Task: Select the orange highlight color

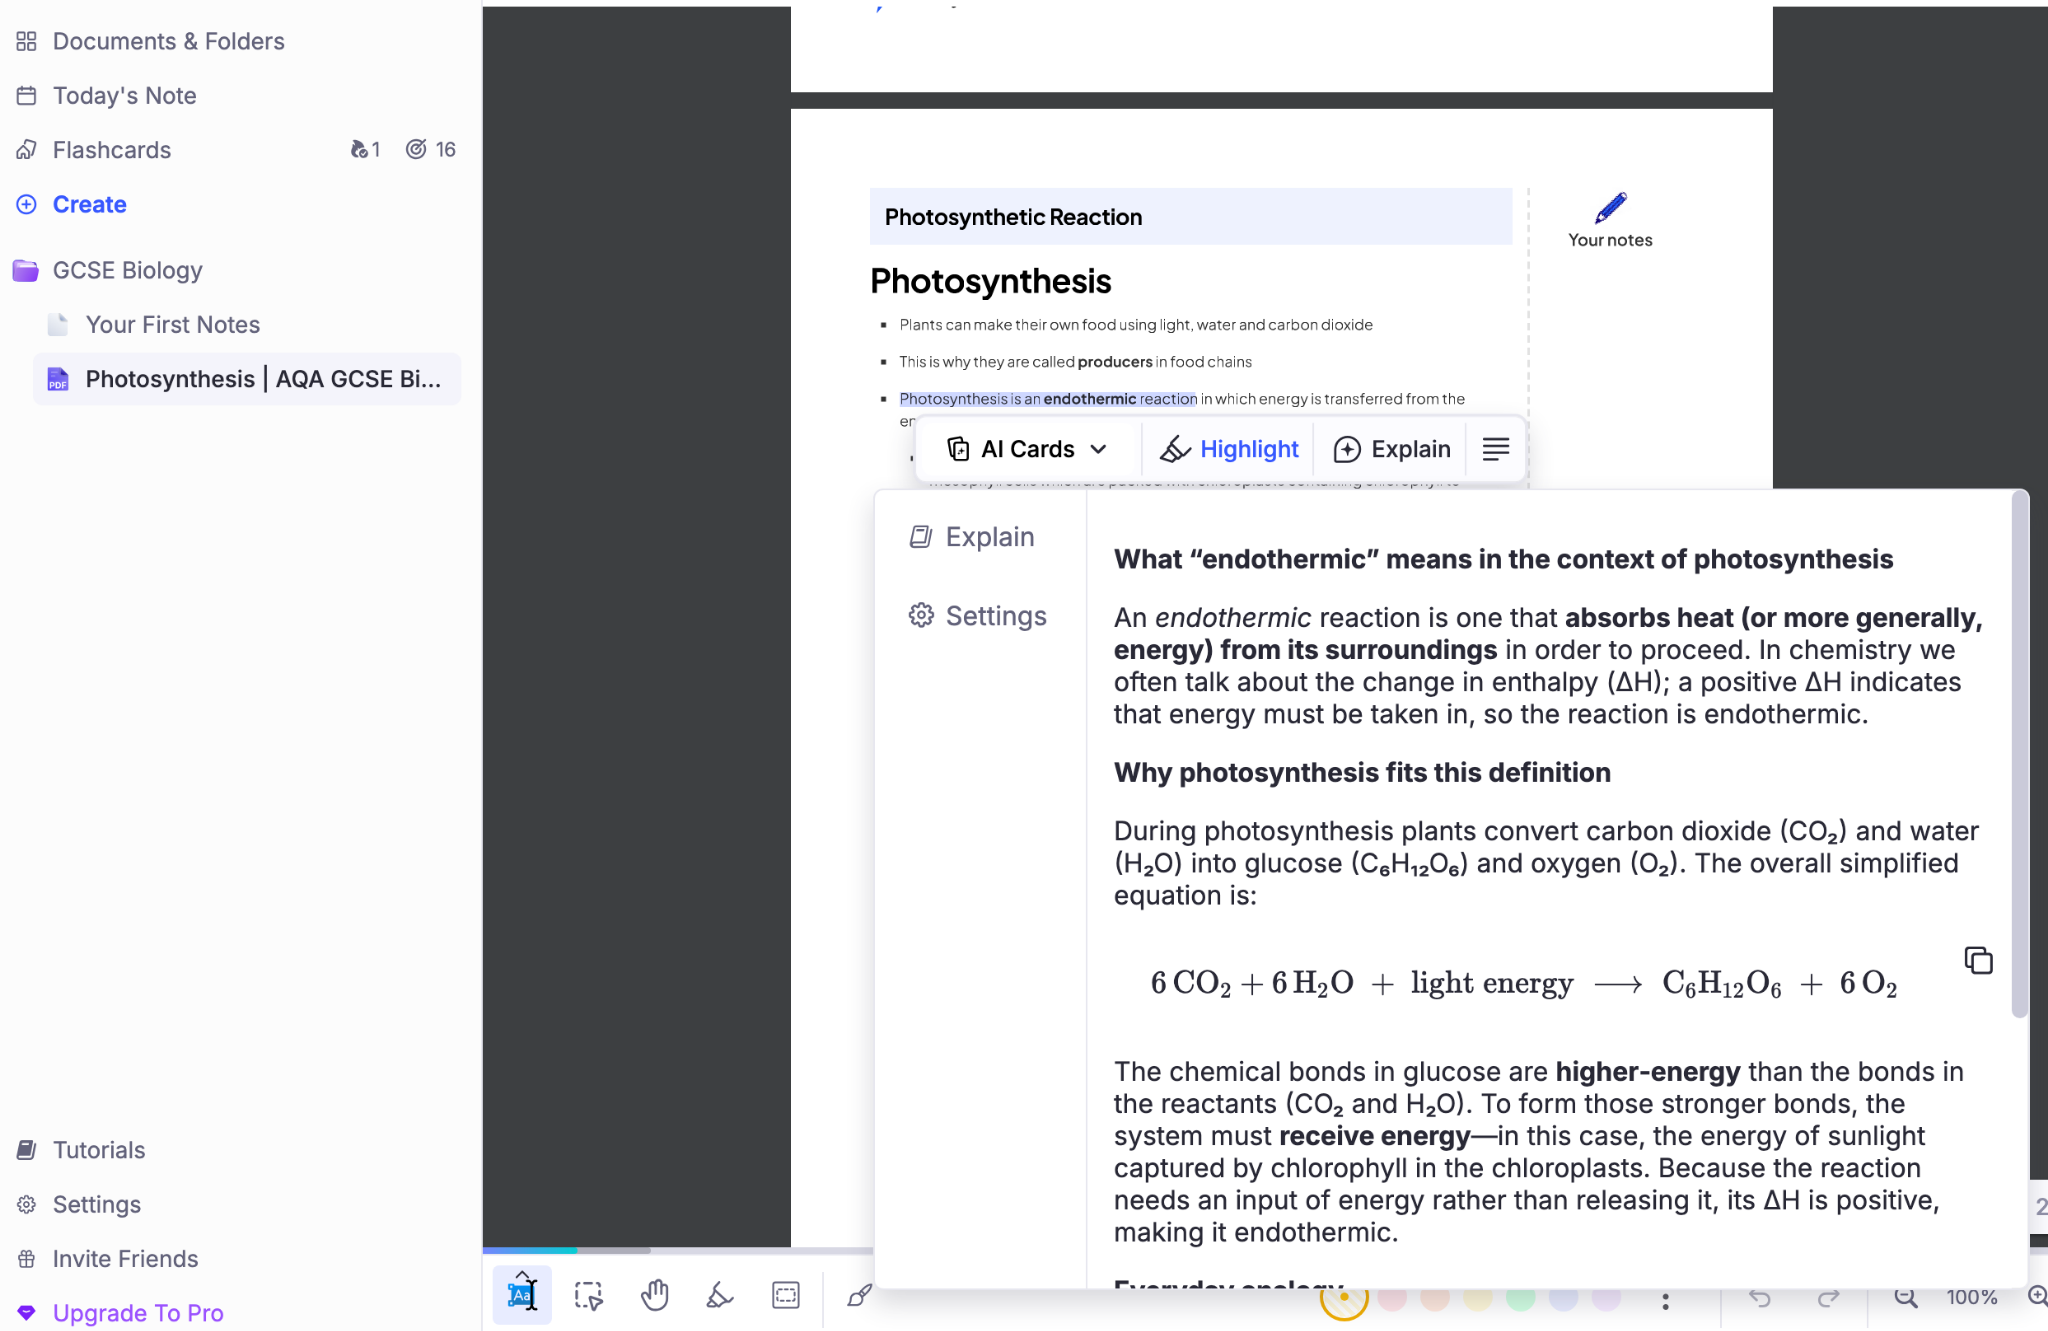Action: (1435, 1298)
